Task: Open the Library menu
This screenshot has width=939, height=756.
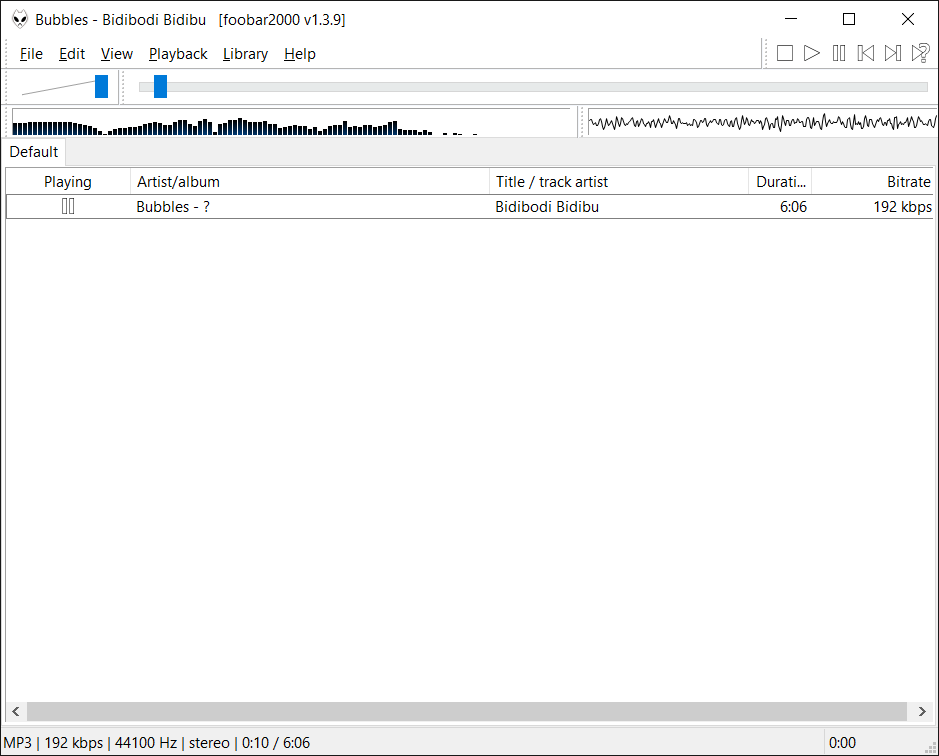Action: [x=246, y=54]
